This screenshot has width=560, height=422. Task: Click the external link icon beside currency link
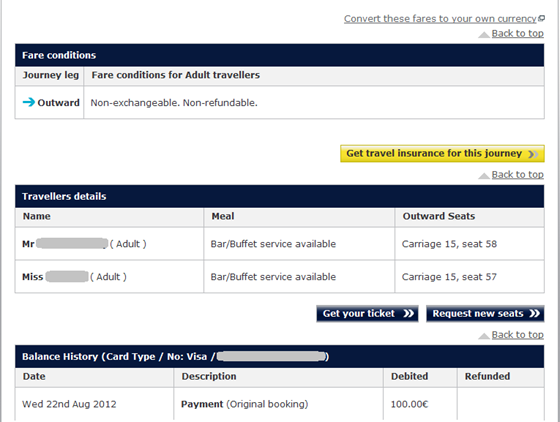tap(541, 18)
